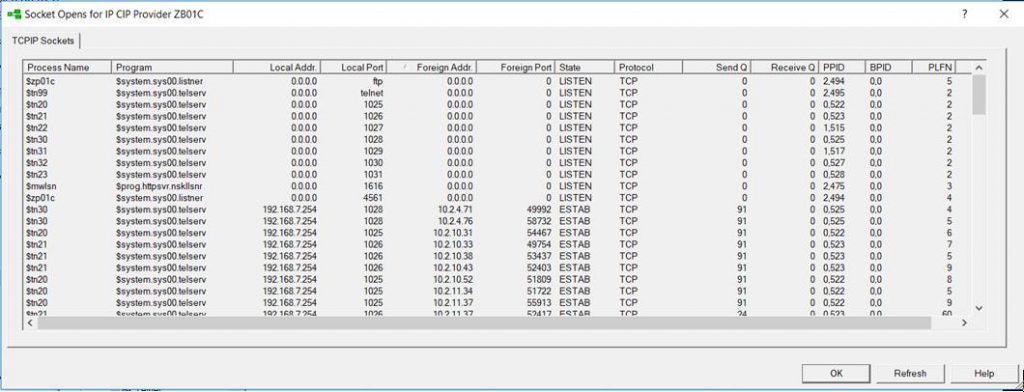
Task: Click PPID value 0,528
Action: (x=834, y=174)
